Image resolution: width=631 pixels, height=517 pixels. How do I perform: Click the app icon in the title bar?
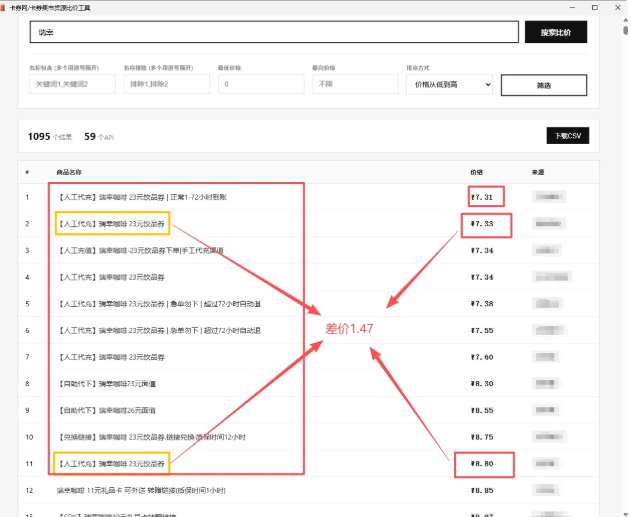coord(5,6)
